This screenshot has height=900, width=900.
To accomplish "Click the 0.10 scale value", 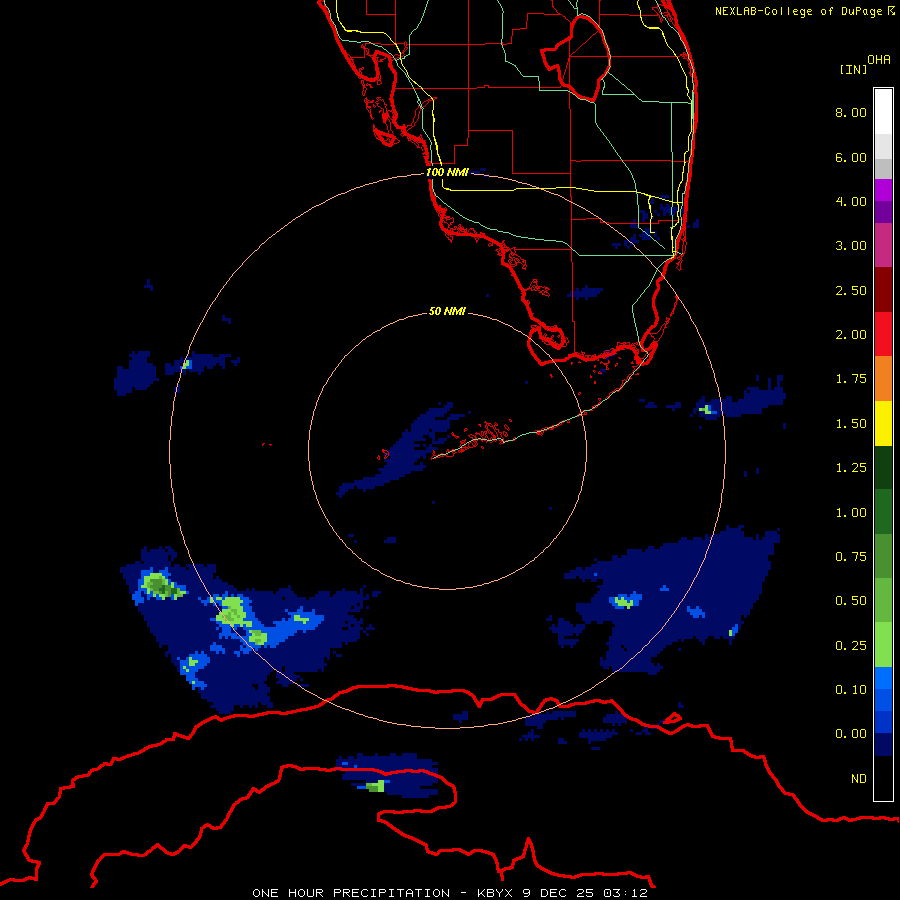I will (x=851, y=690).
